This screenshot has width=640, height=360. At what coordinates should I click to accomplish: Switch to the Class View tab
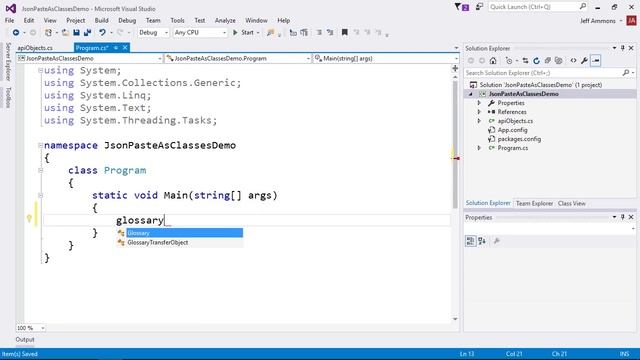coord(571,203)
